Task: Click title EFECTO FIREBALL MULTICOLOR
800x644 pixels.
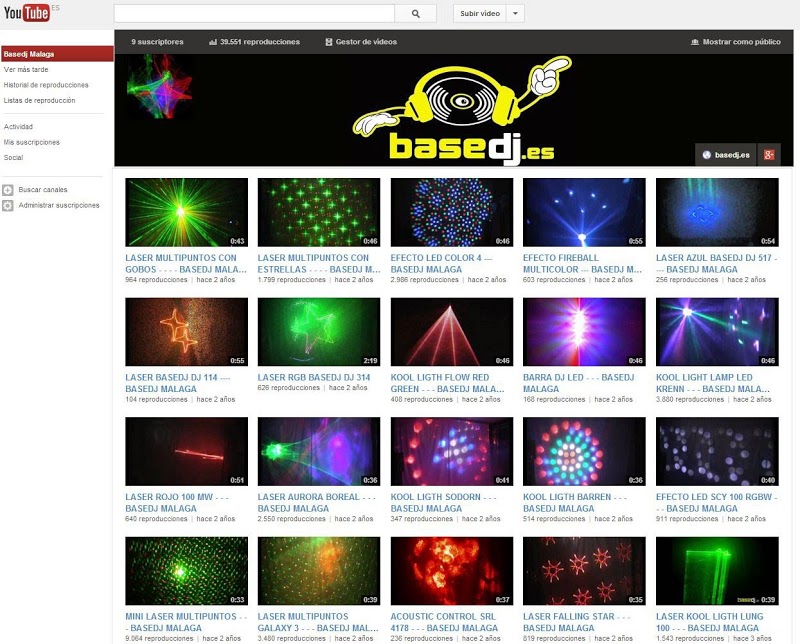Action: 582,263
